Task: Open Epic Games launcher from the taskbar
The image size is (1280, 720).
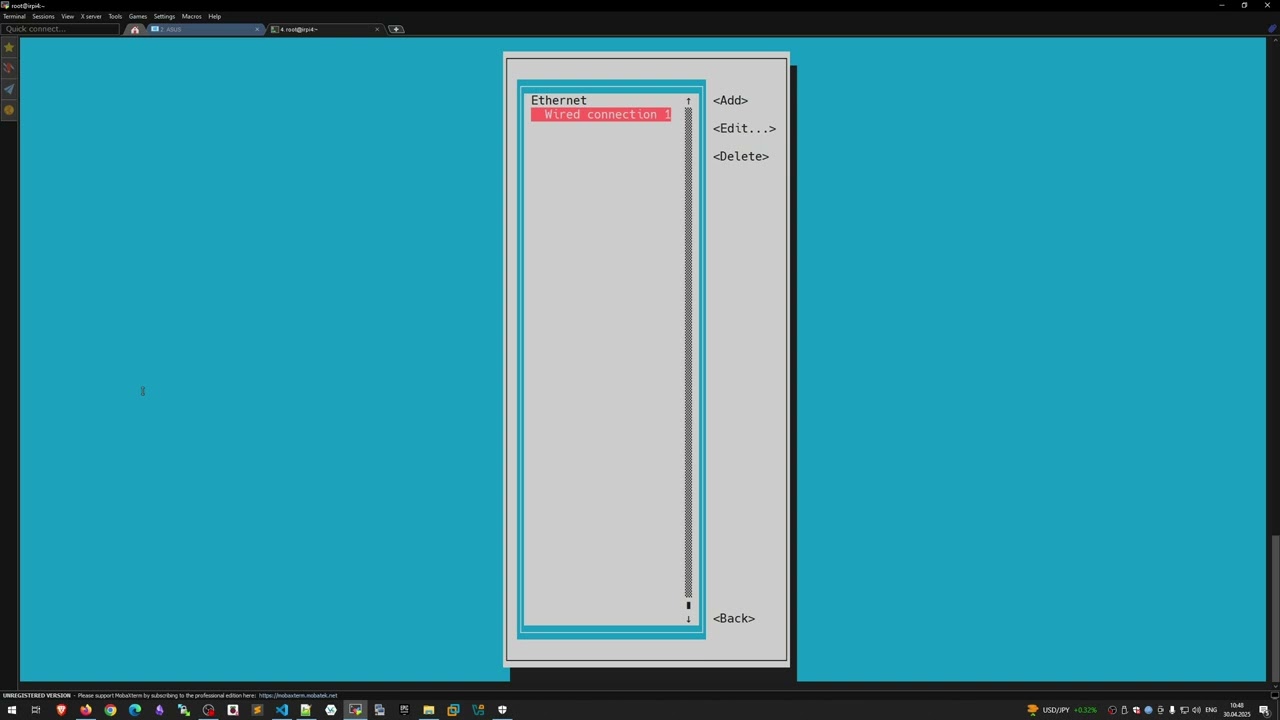Action: pyautogui.click(x=404, y=710)
